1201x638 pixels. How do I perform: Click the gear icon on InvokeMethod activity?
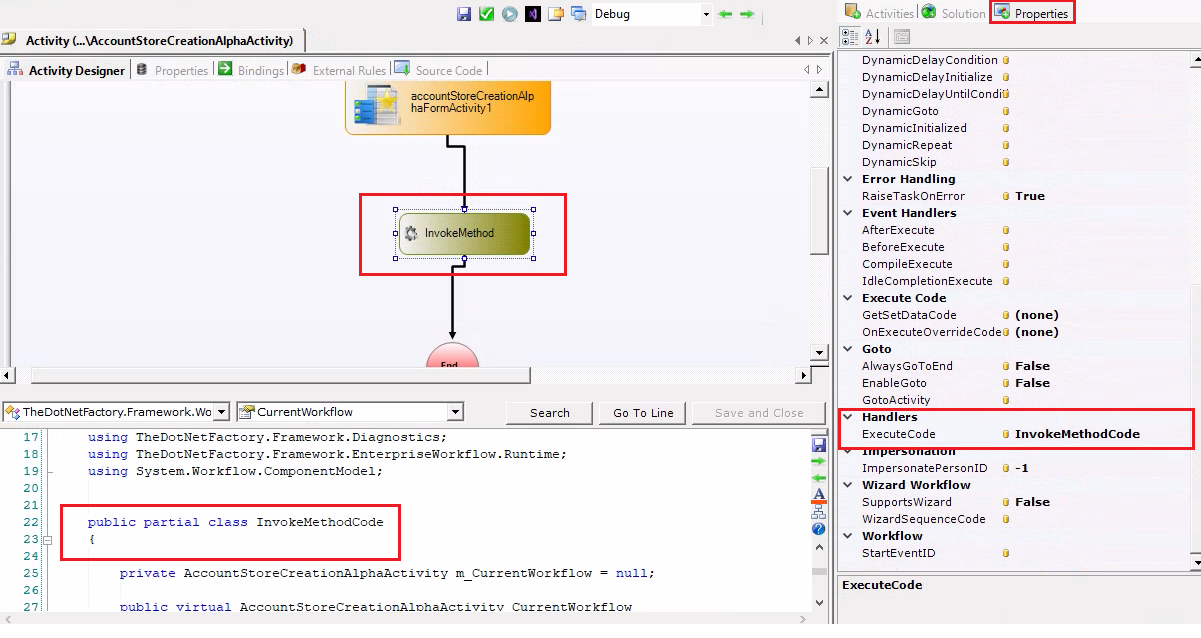coord(411,233)
